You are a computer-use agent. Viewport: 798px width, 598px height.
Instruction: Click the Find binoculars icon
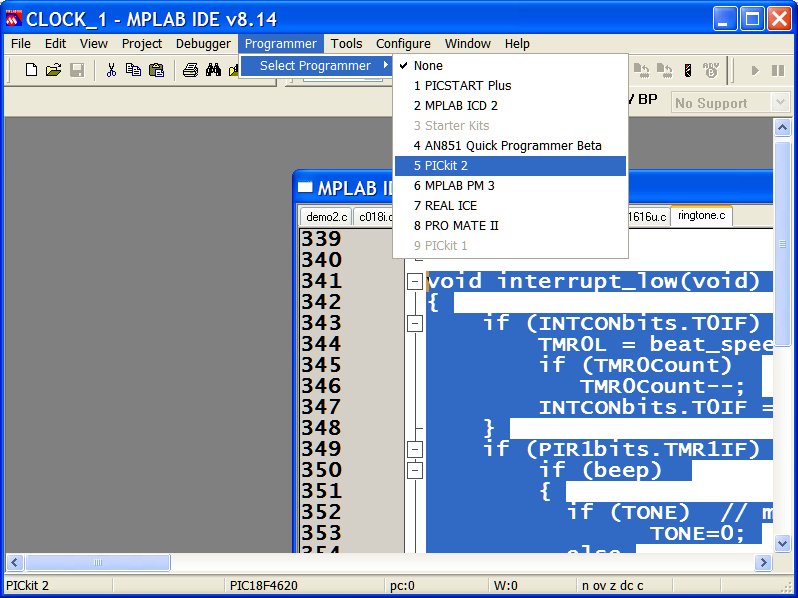point(213,70)
